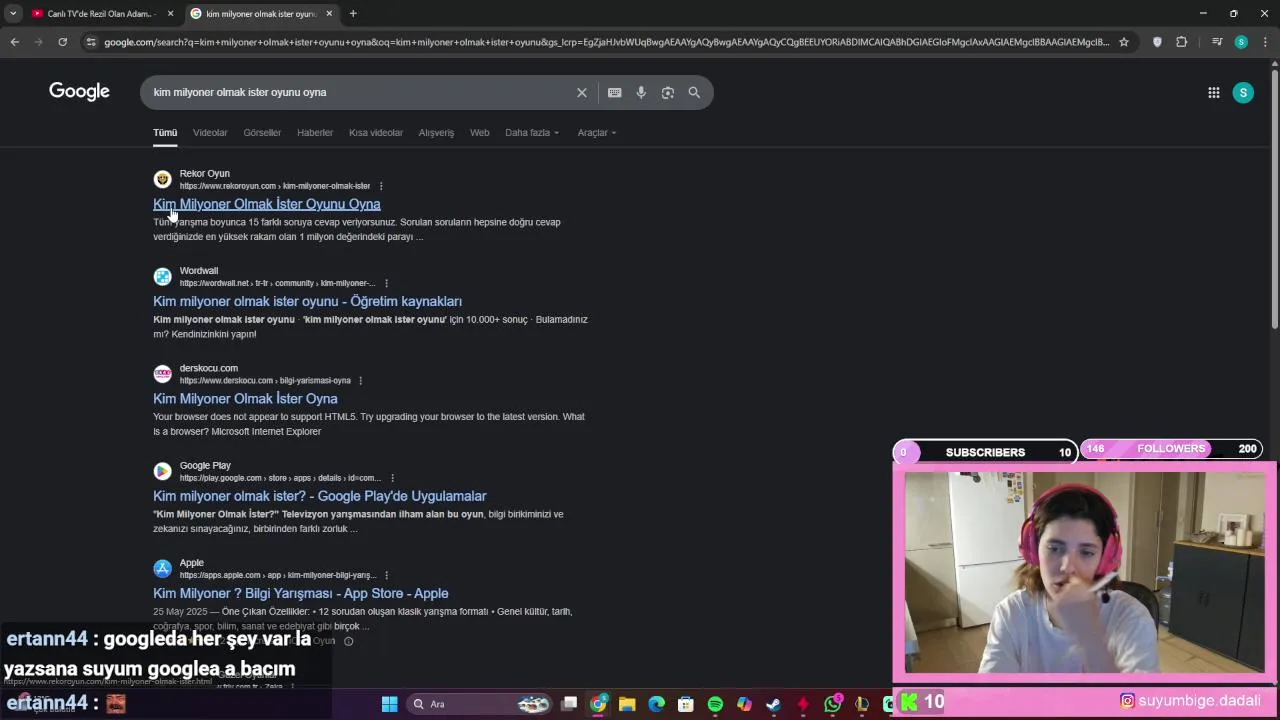Close the Canlı TV'de Rezil Olan Adam tab
The height and width of the screenshot is (720, 1280).
170,14
